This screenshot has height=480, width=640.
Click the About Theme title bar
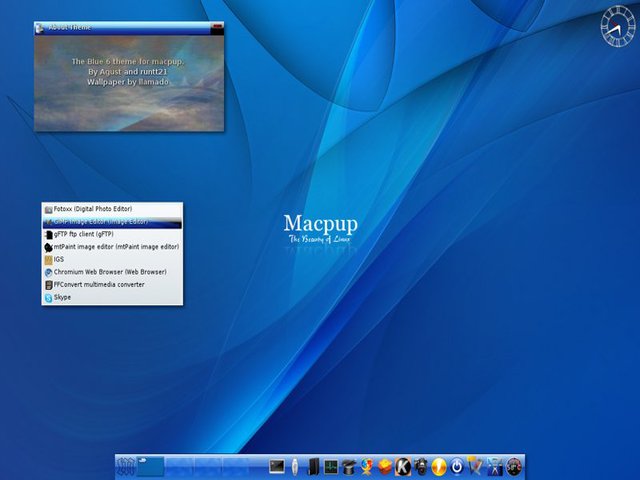129,28
